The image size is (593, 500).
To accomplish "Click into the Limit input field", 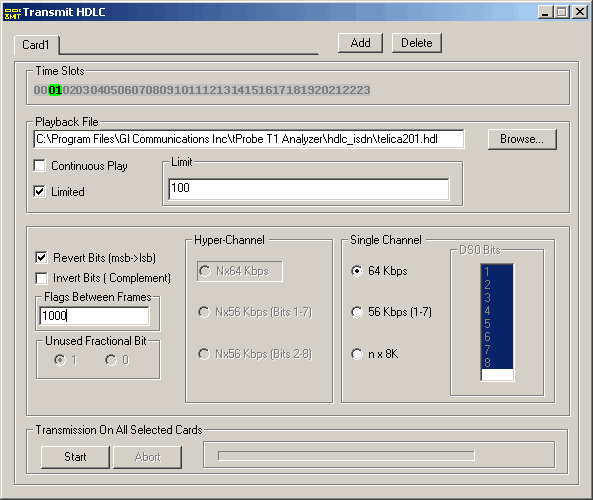I will pos(309,189).
